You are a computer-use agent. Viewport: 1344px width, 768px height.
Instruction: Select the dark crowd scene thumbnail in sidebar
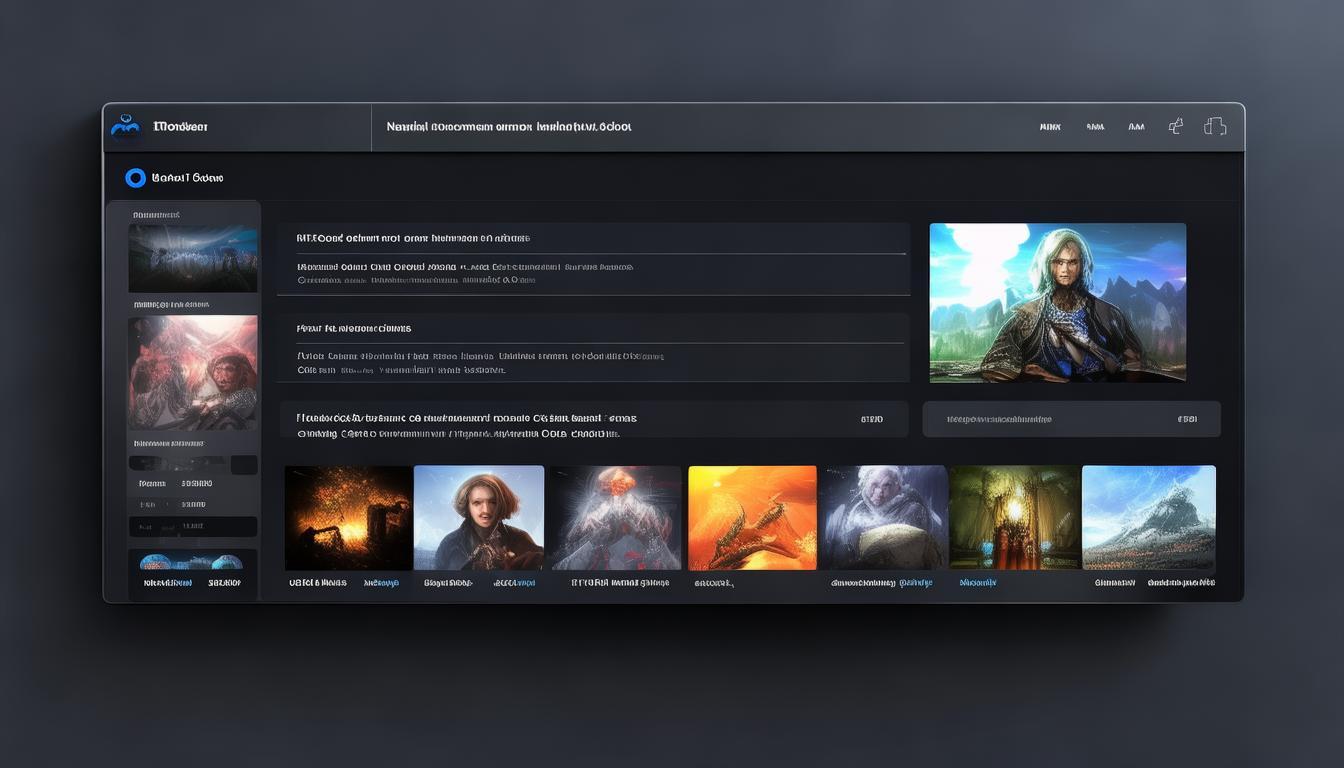192,258
